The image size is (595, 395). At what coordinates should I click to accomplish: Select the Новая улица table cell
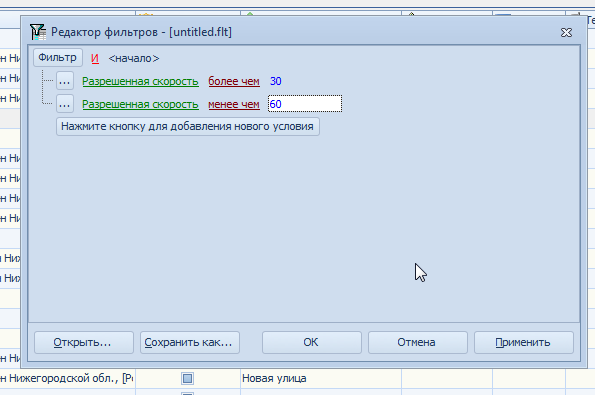[321, 378]
